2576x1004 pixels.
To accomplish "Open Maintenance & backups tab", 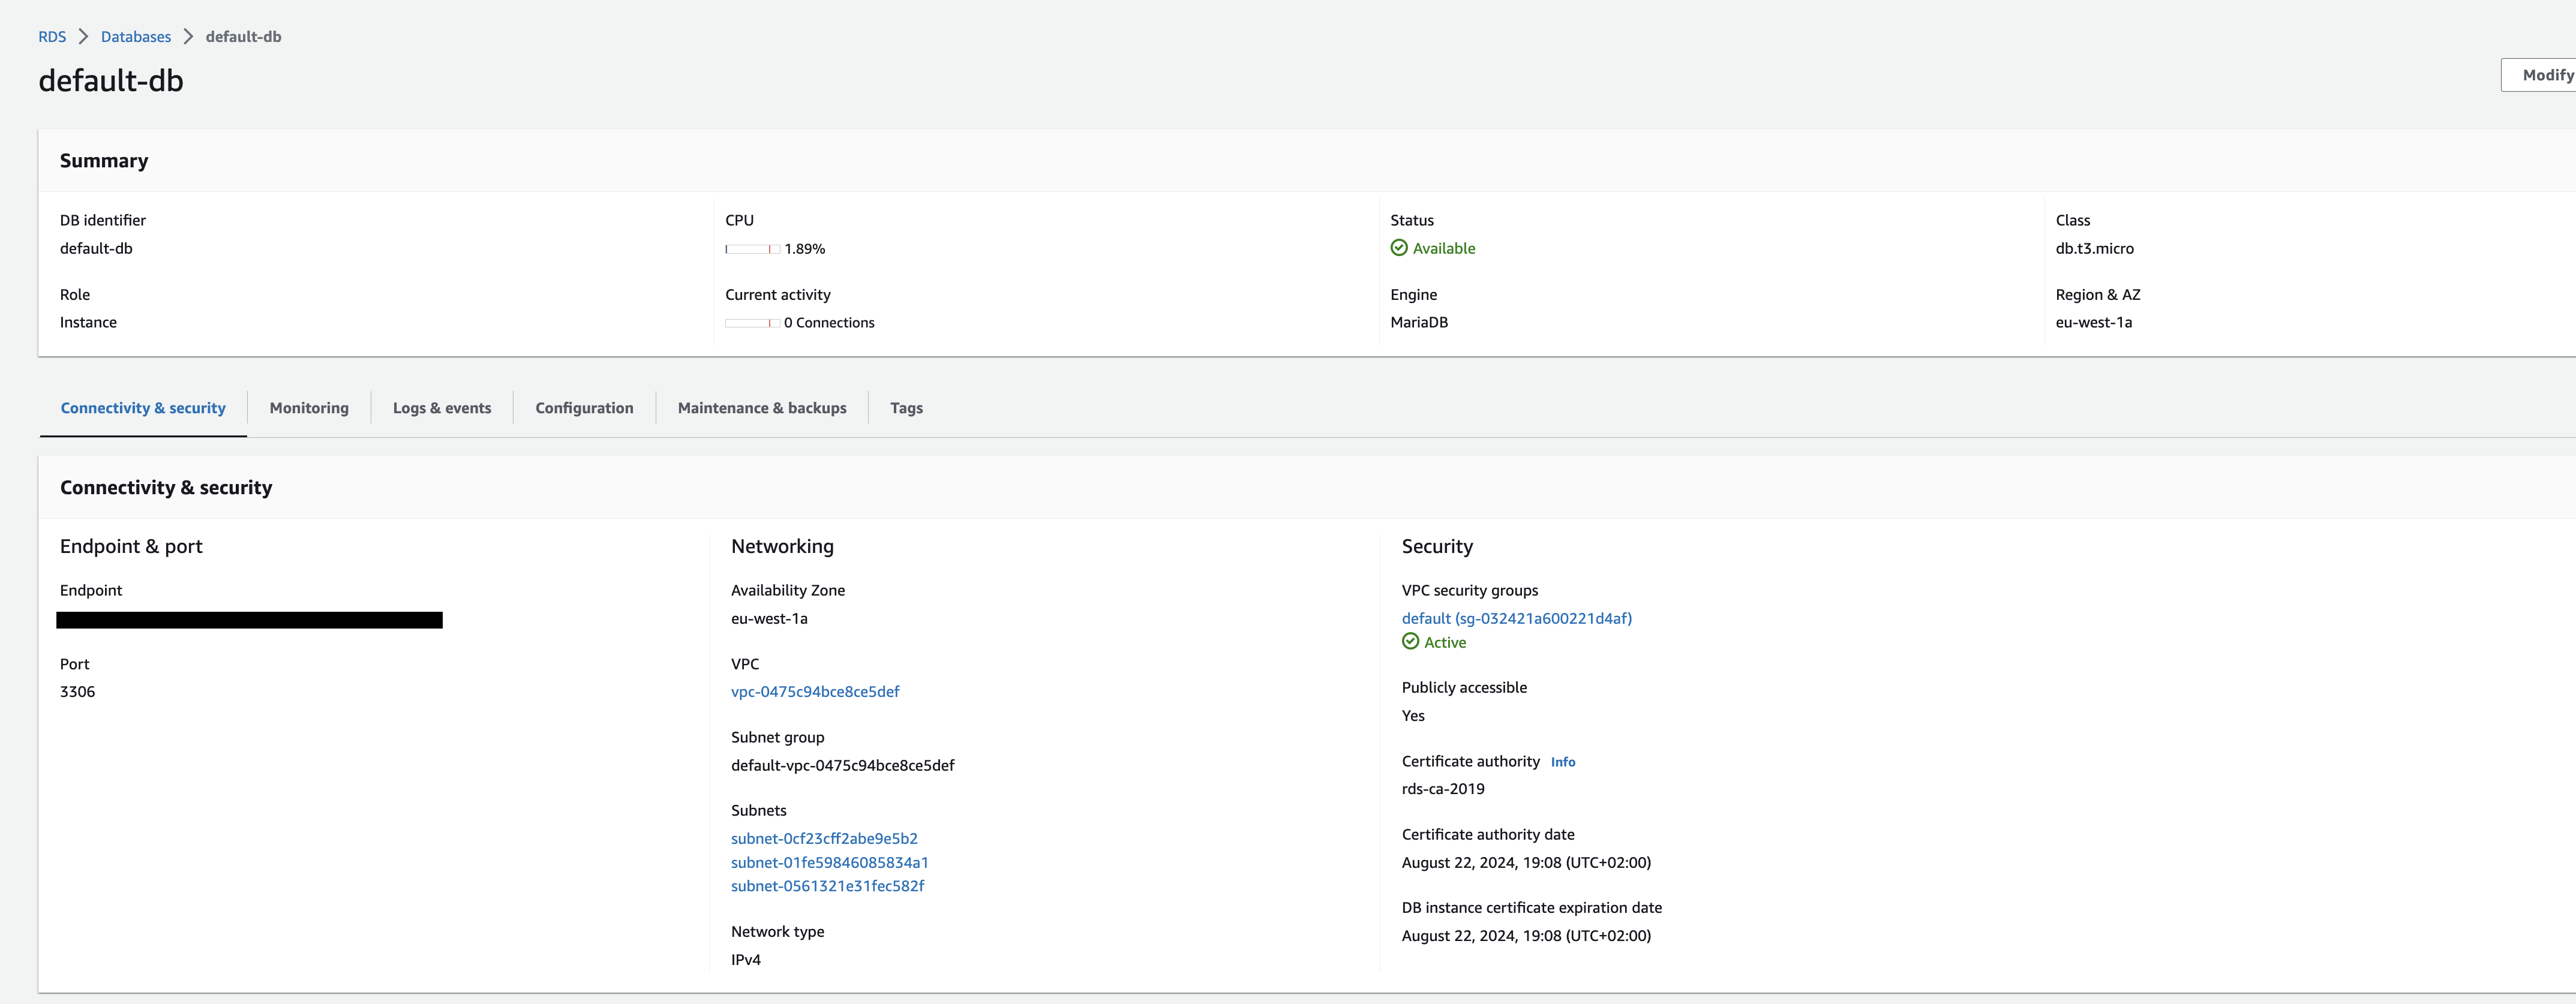I will point(762,408).
